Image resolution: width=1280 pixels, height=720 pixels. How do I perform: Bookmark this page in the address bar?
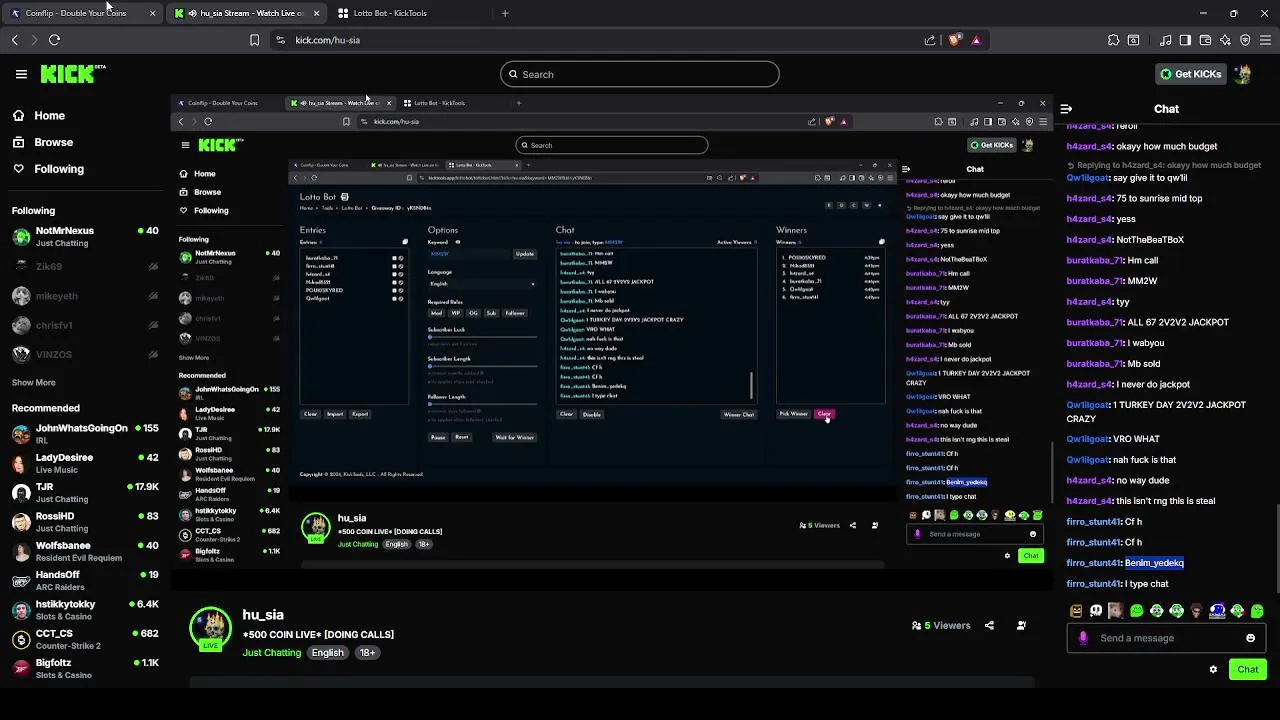pos(254,40)
